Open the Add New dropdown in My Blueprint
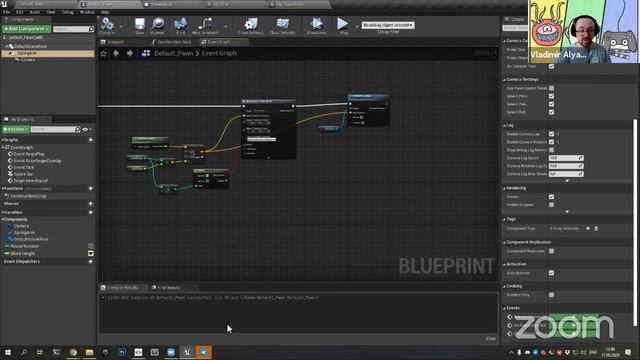Image resolution: width=640 pixels, height=360 pixels. [16, 129]
